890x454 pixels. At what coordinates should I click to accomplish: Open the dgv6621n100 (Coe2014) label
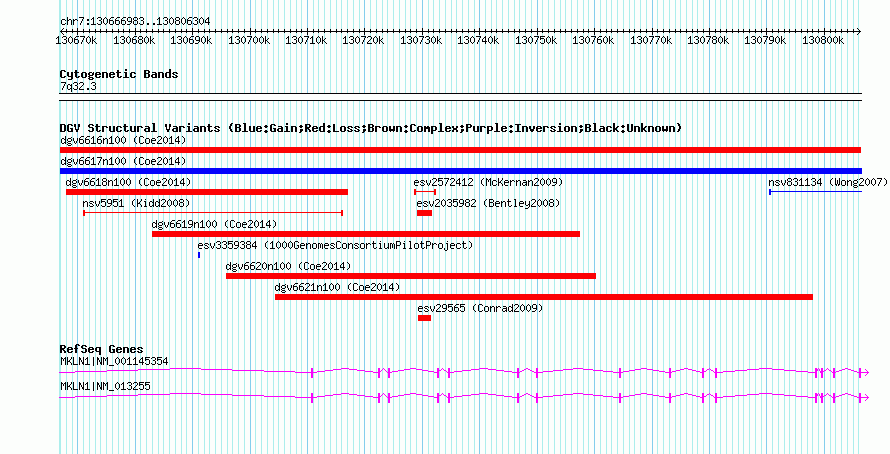(x=337, y=287)
